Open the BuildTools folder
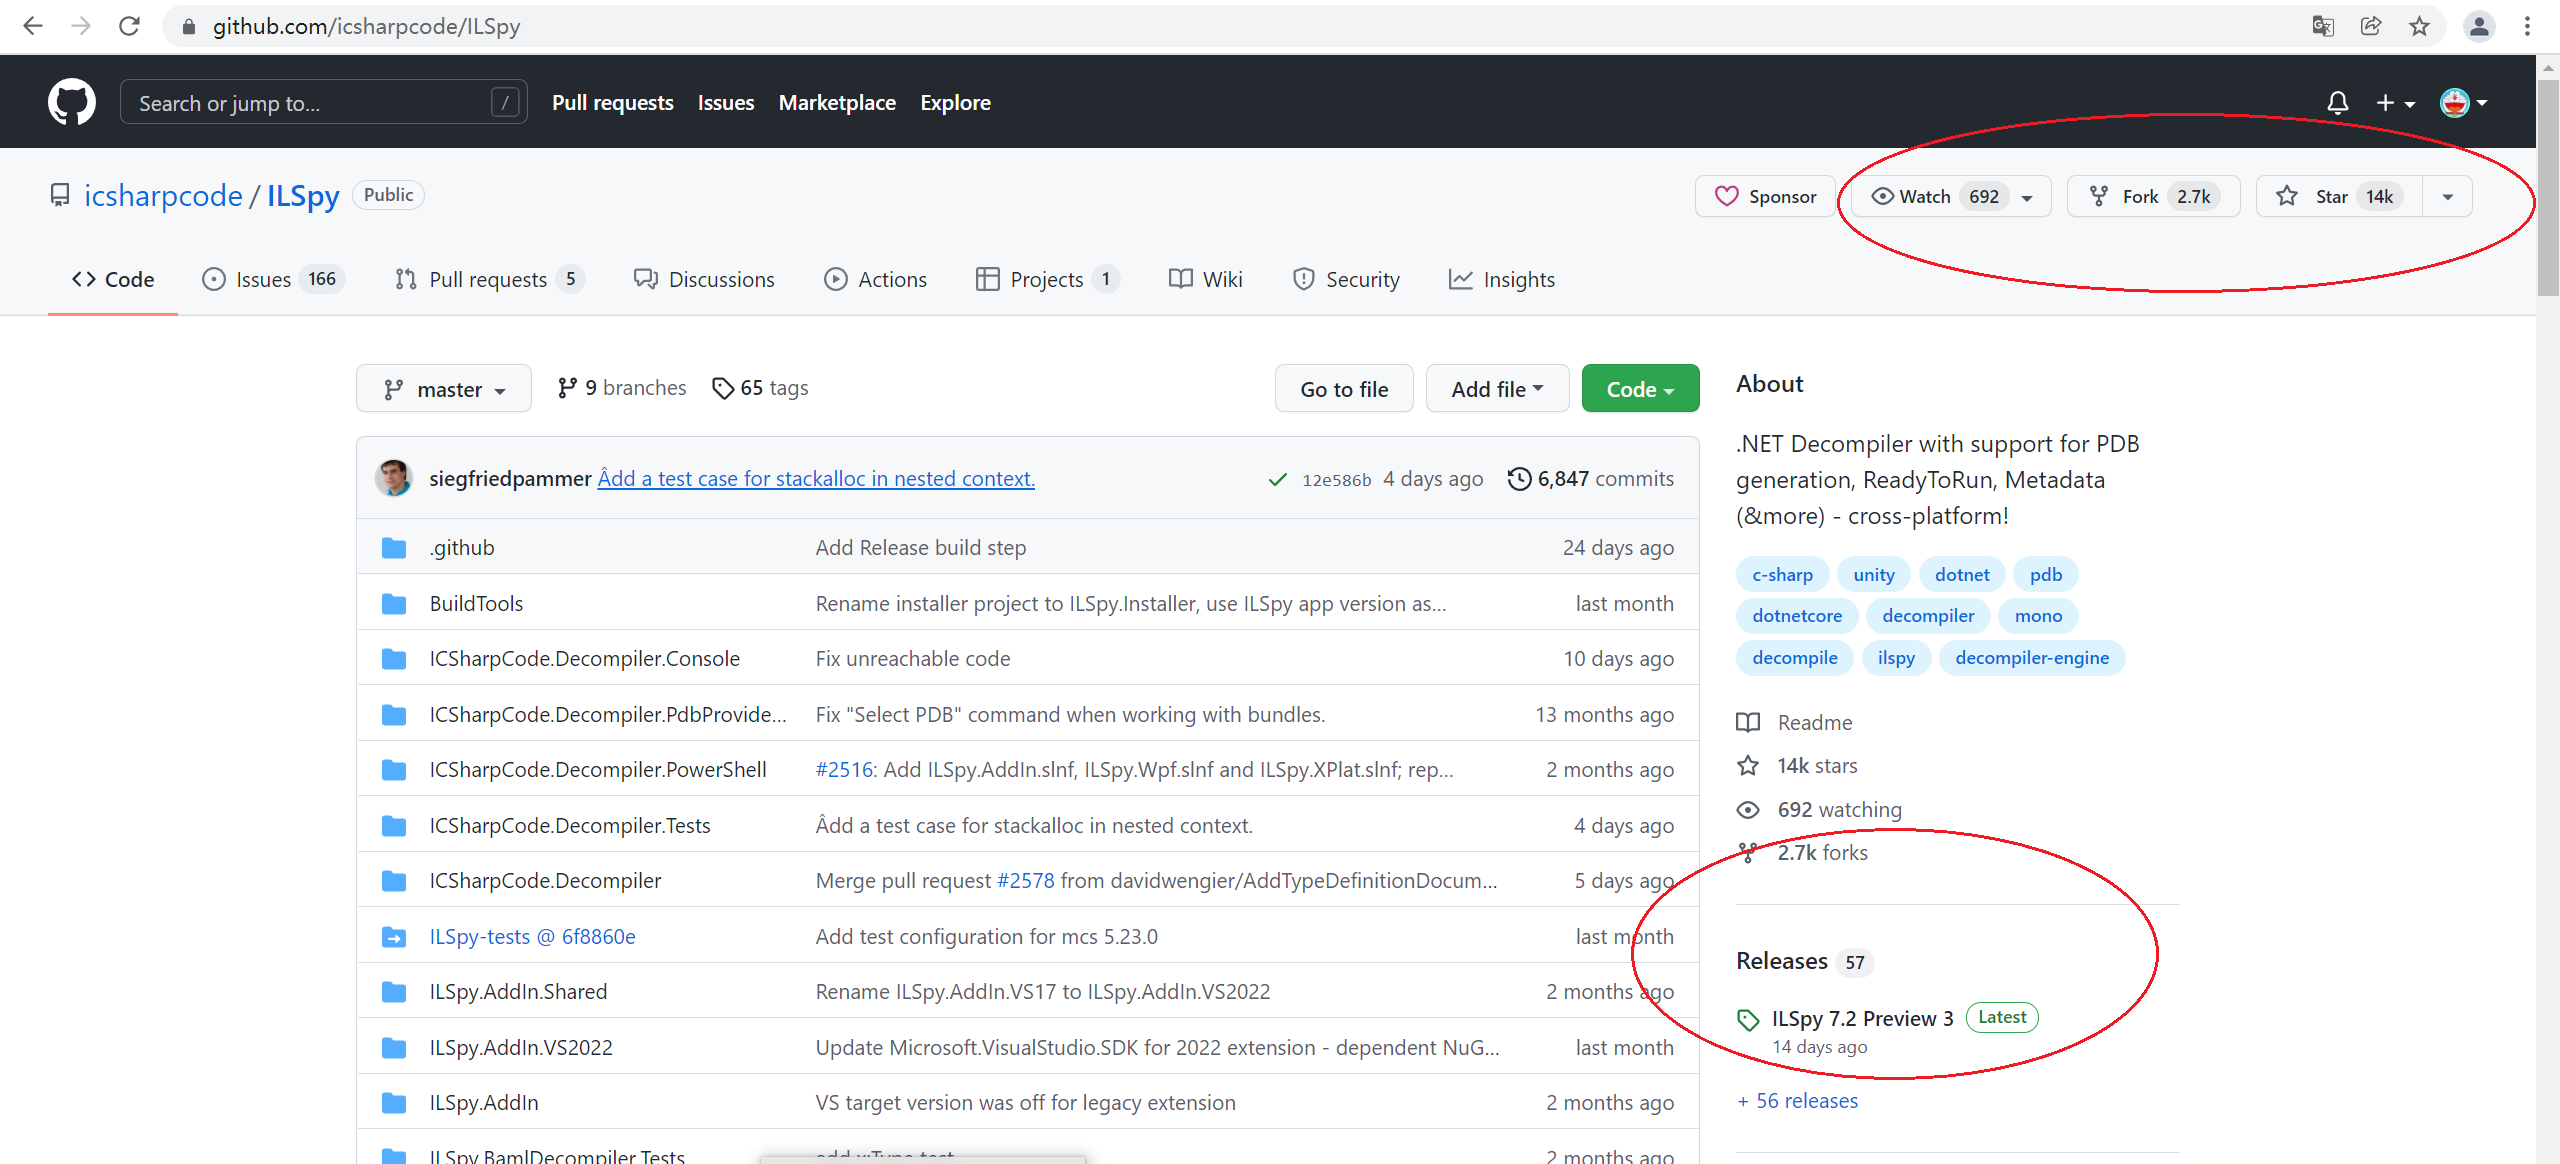 tap(476, 603)
